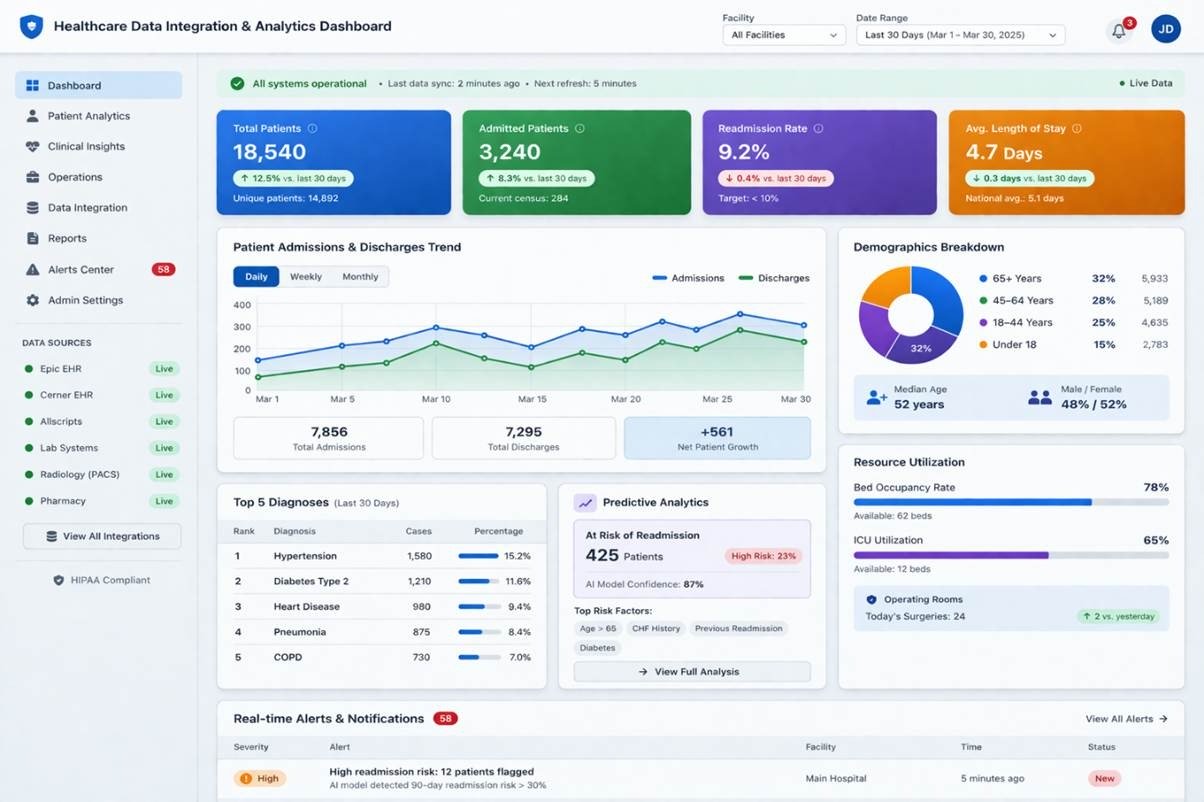Open the Facility dropdown

784,35
